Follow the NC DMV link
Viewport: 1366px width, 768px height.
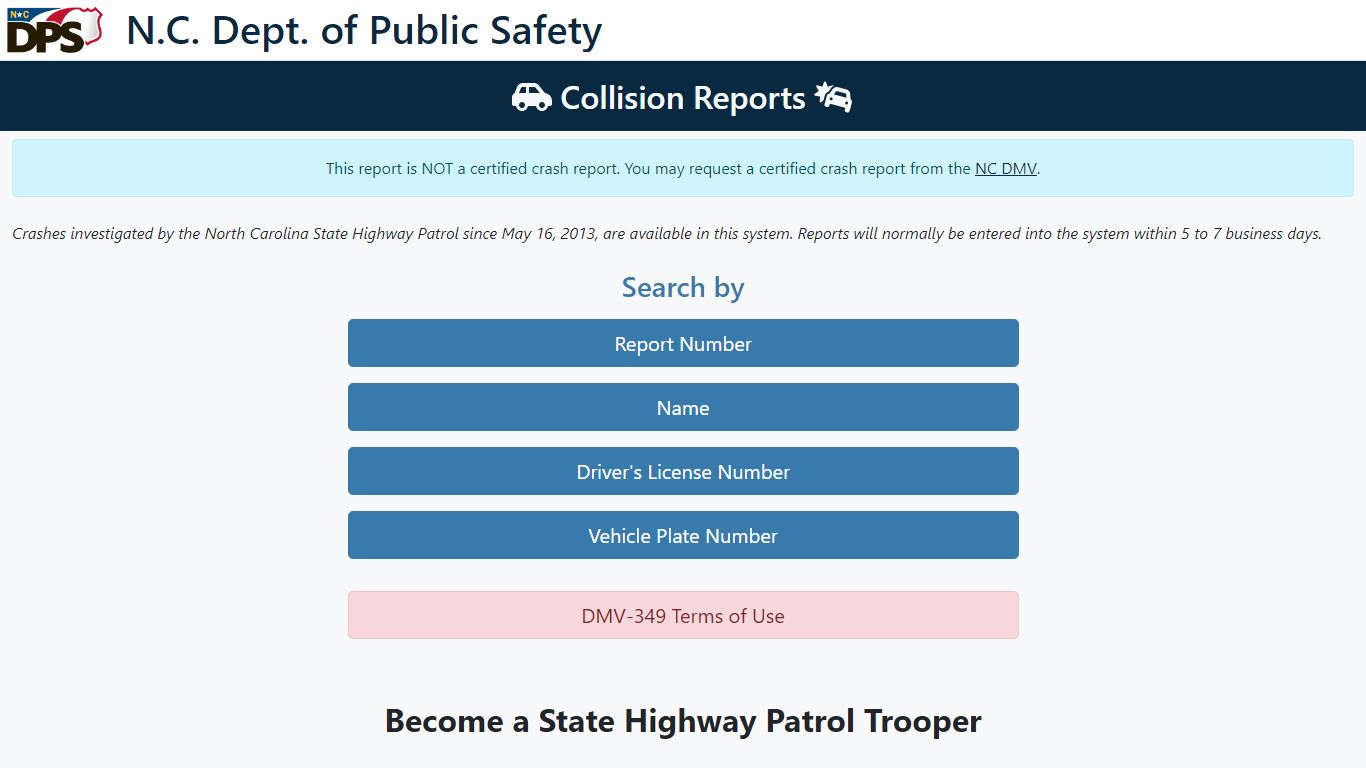point(1006,169)
